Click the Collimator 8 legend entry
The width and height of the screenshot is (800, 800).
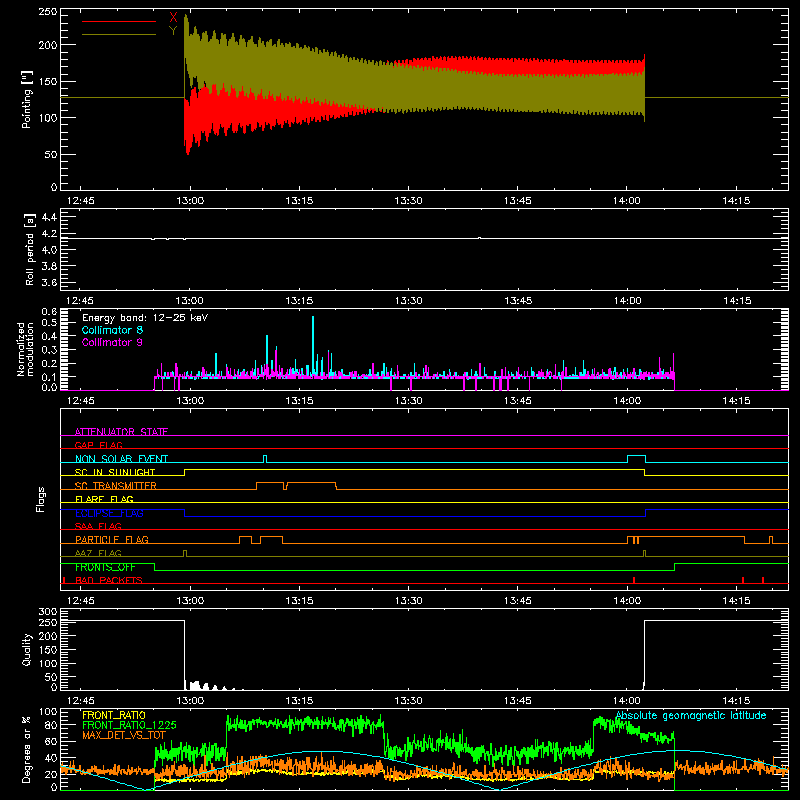coord(112,330)
